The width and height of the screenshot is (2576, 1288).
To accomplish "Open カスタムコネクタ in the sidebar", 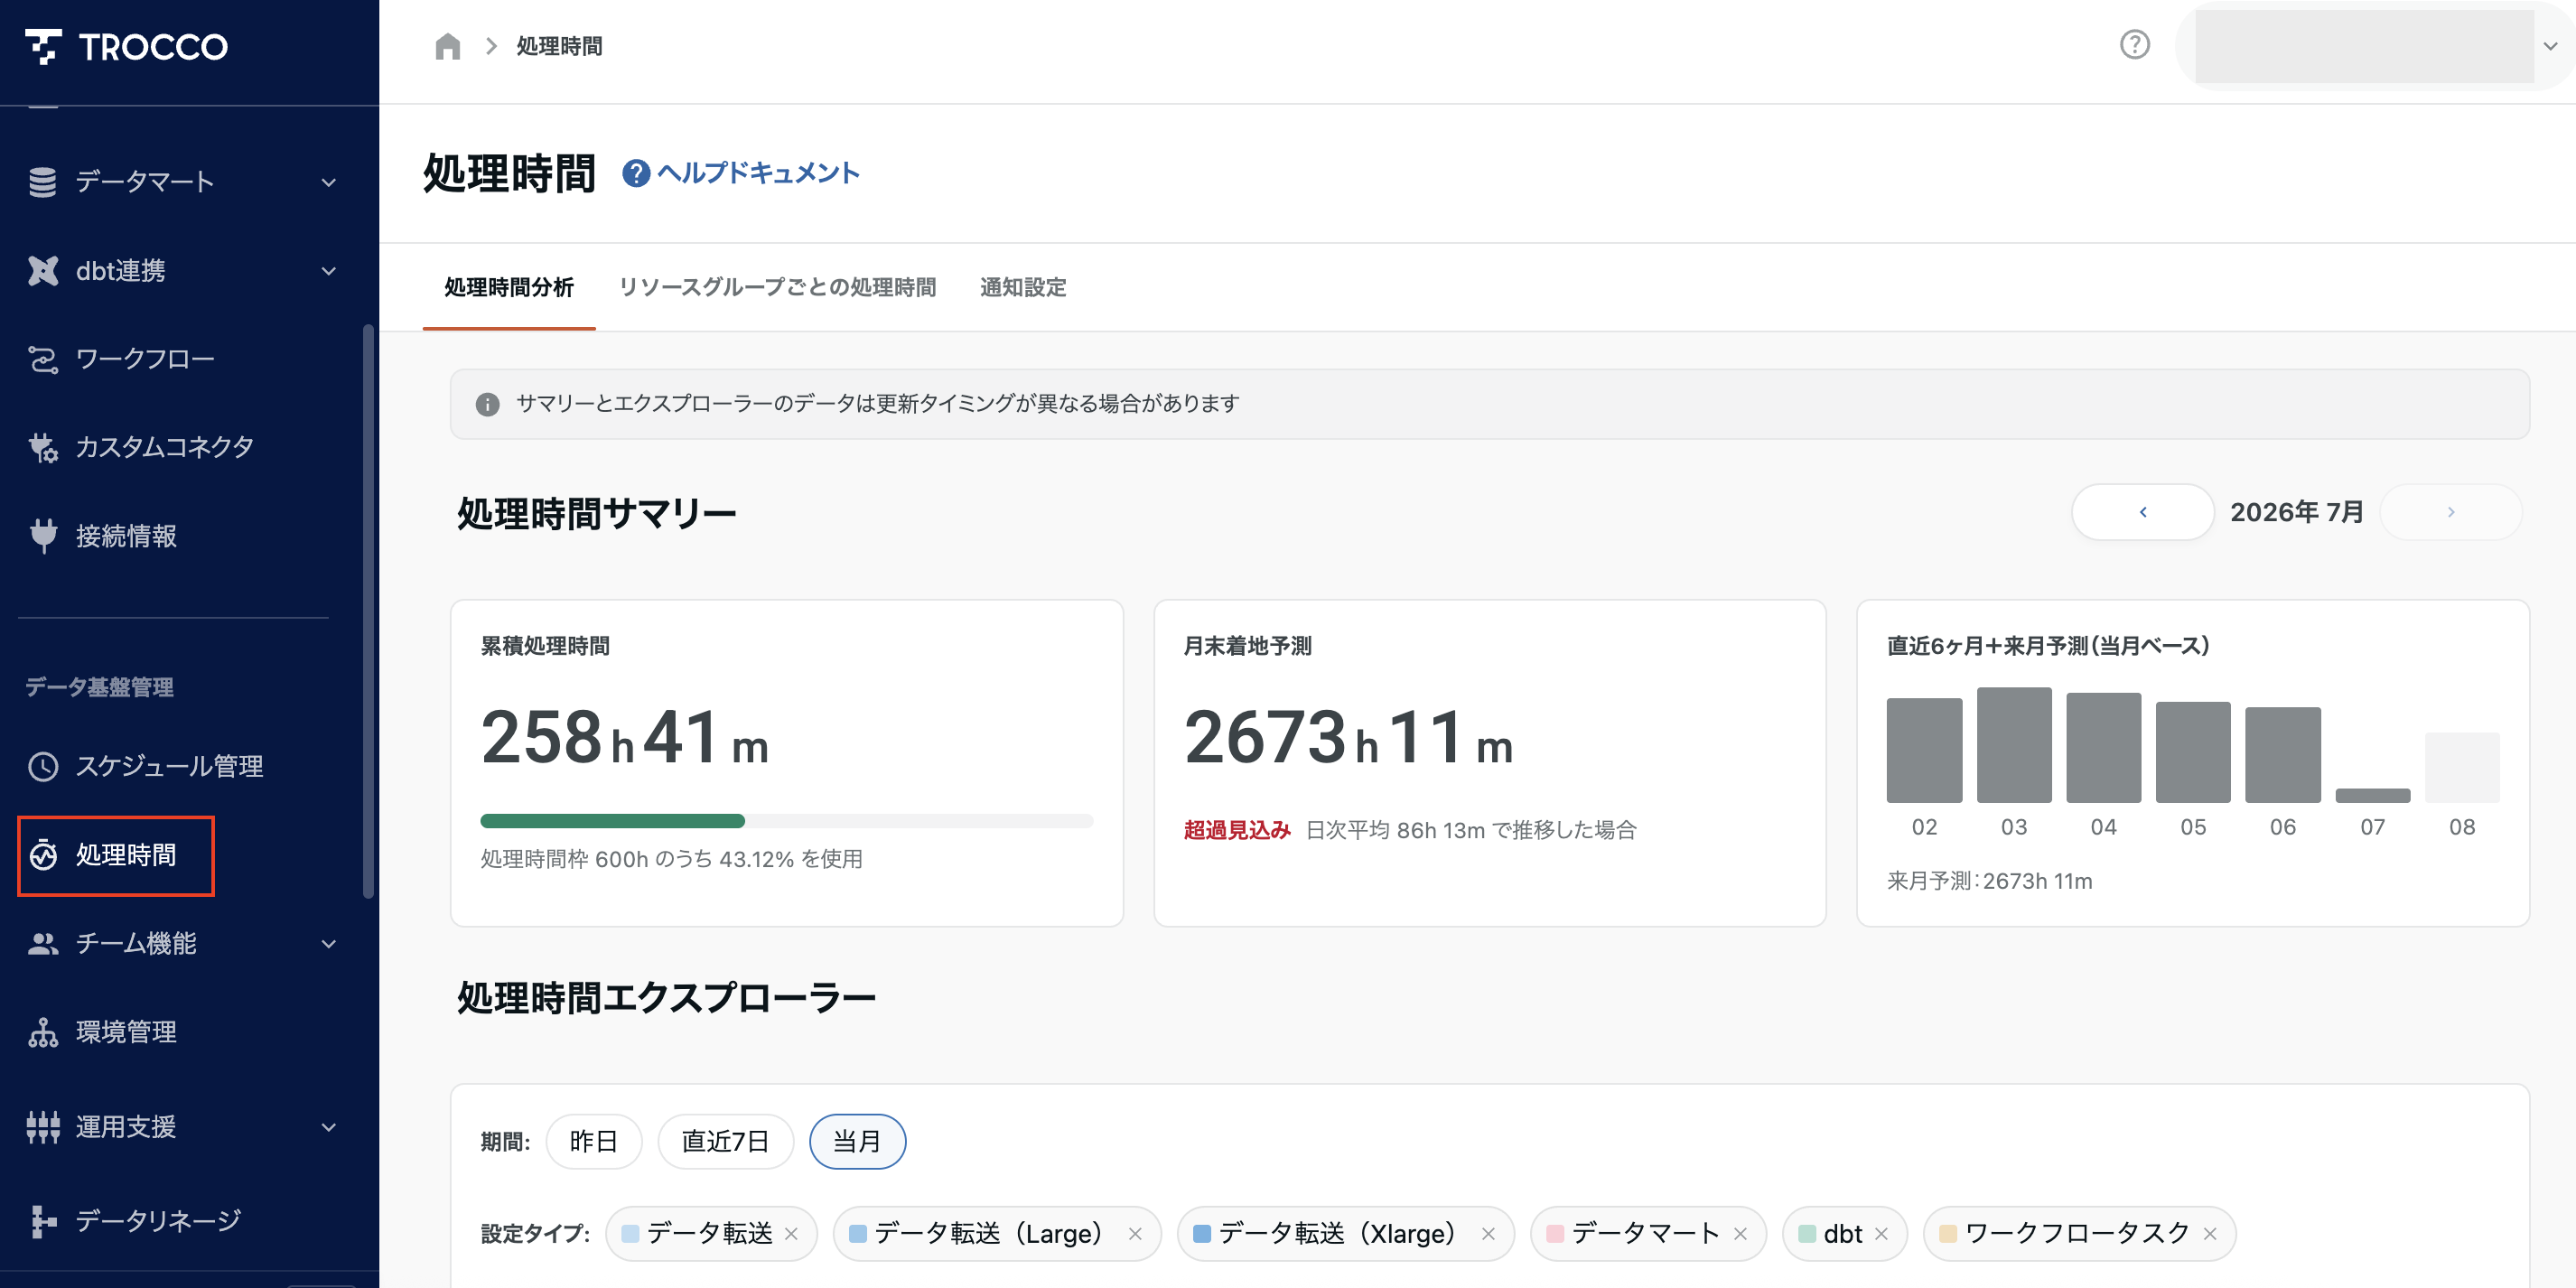I will [165, 447].
